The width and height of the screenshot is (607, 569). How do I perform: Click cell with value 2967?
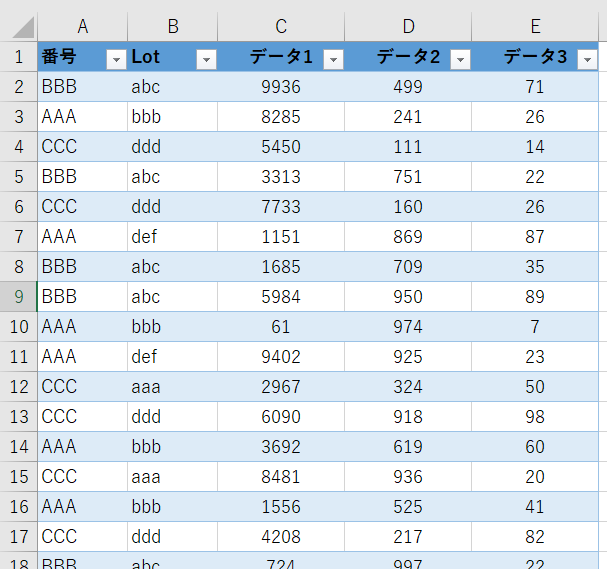281,387
